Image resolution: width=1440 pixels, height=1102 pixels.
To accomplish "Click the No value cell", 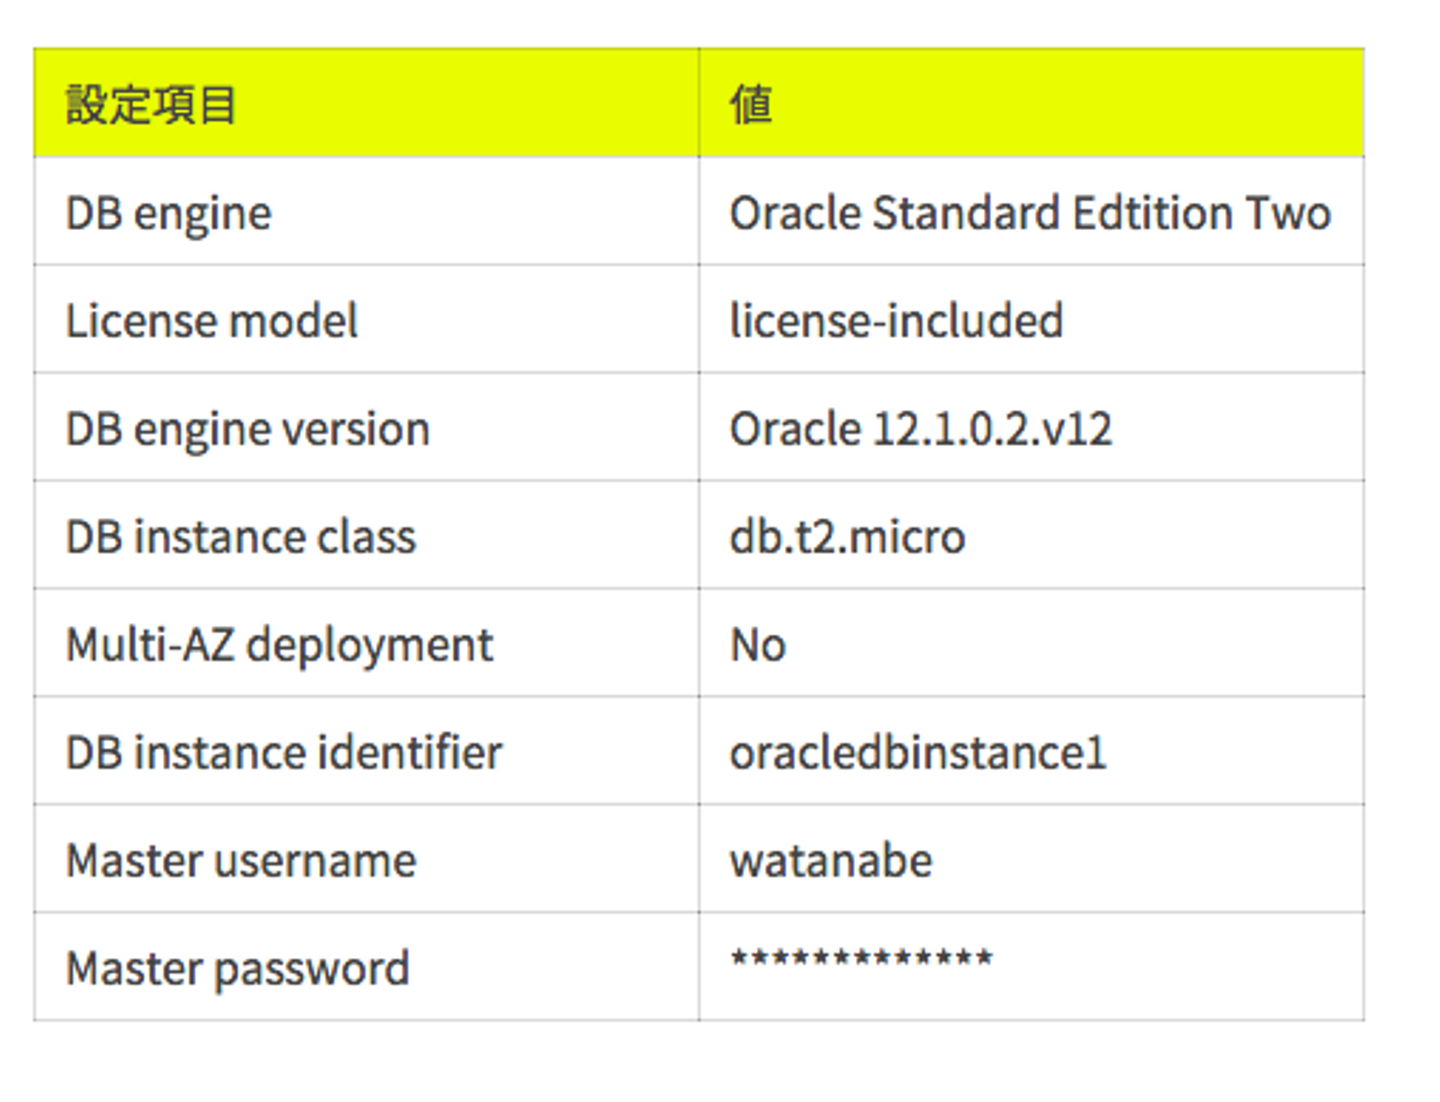I will pyautogui.click(x=758, y=645).
